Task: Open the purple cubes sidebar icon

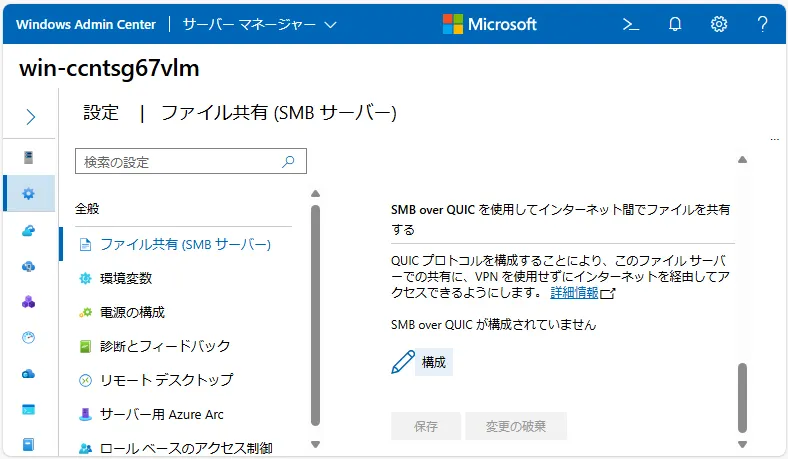Action: (29, 302)
